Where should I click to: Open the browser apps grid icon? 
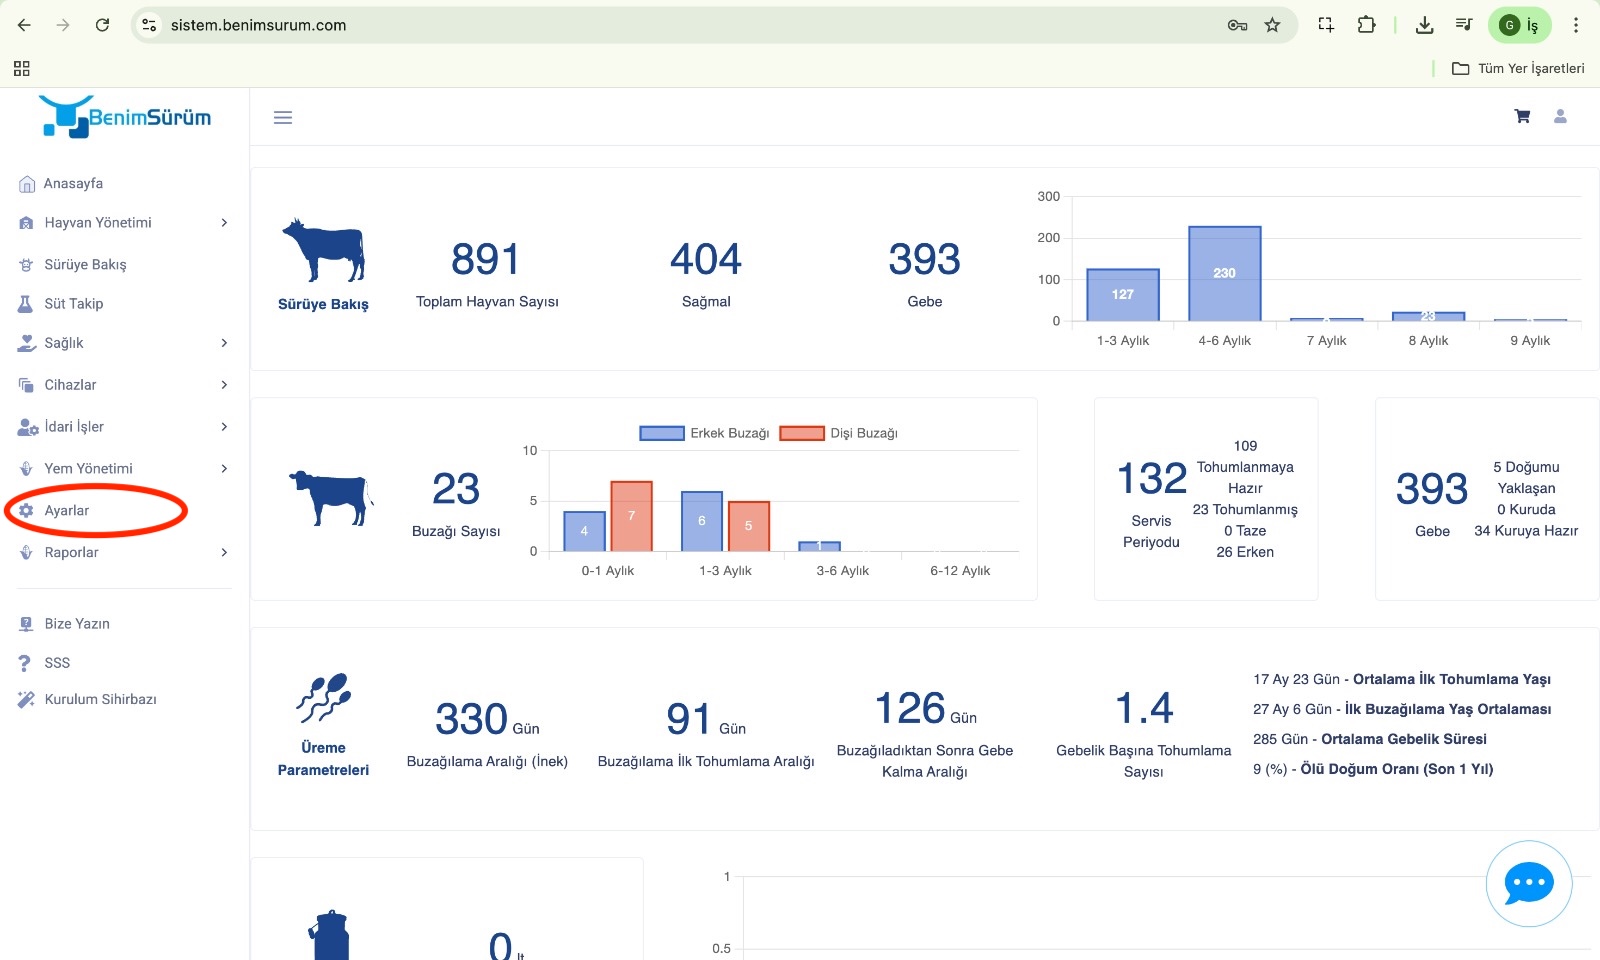[22, 68]
